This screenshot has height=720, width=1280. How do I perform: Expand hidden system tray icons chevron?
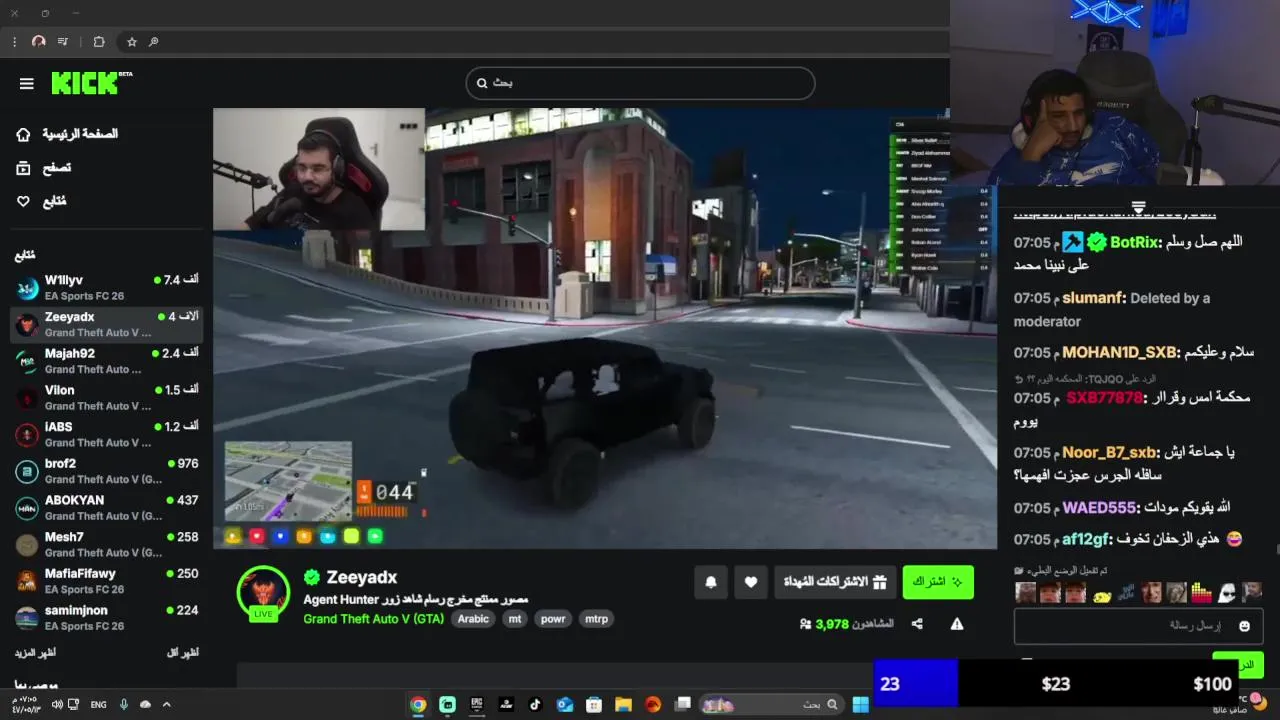pyautogui.click(x=166, y=705)
